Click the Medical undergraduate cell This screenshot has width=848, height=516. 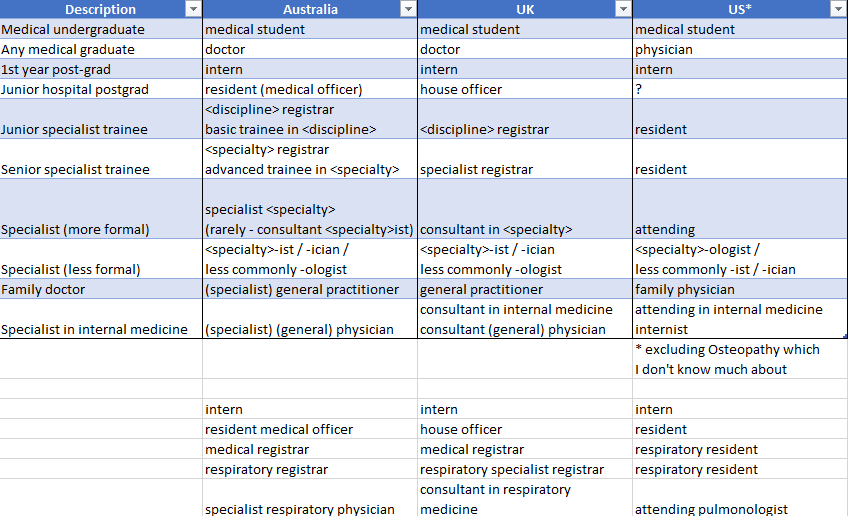(100, 29)
